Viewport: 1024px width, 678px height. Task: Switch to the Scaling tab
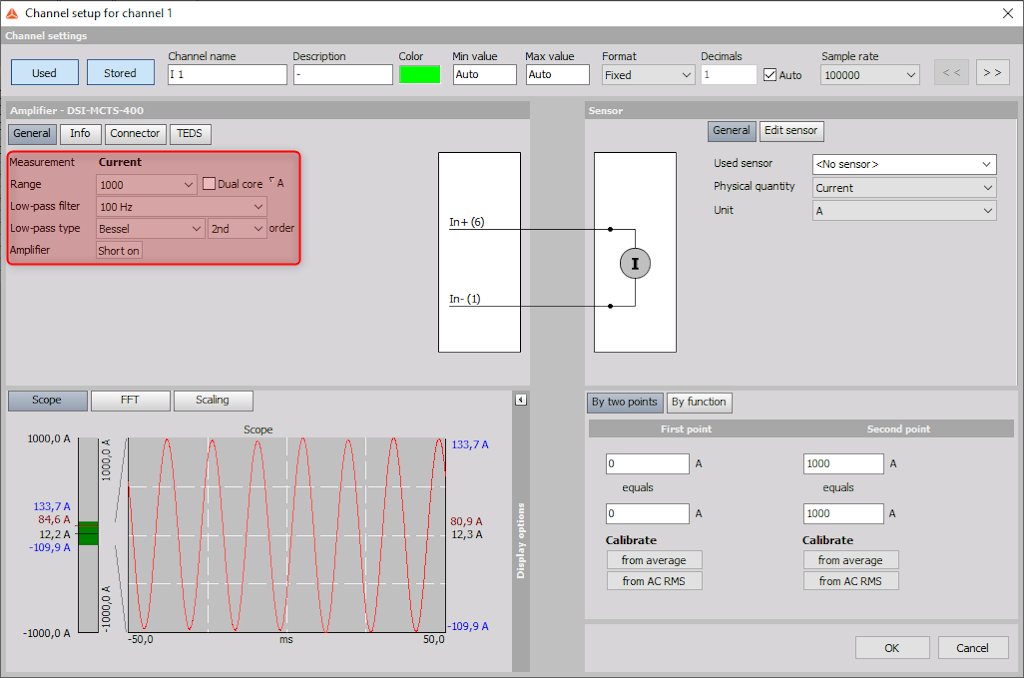pyautogui.click(x=213, y=400)
